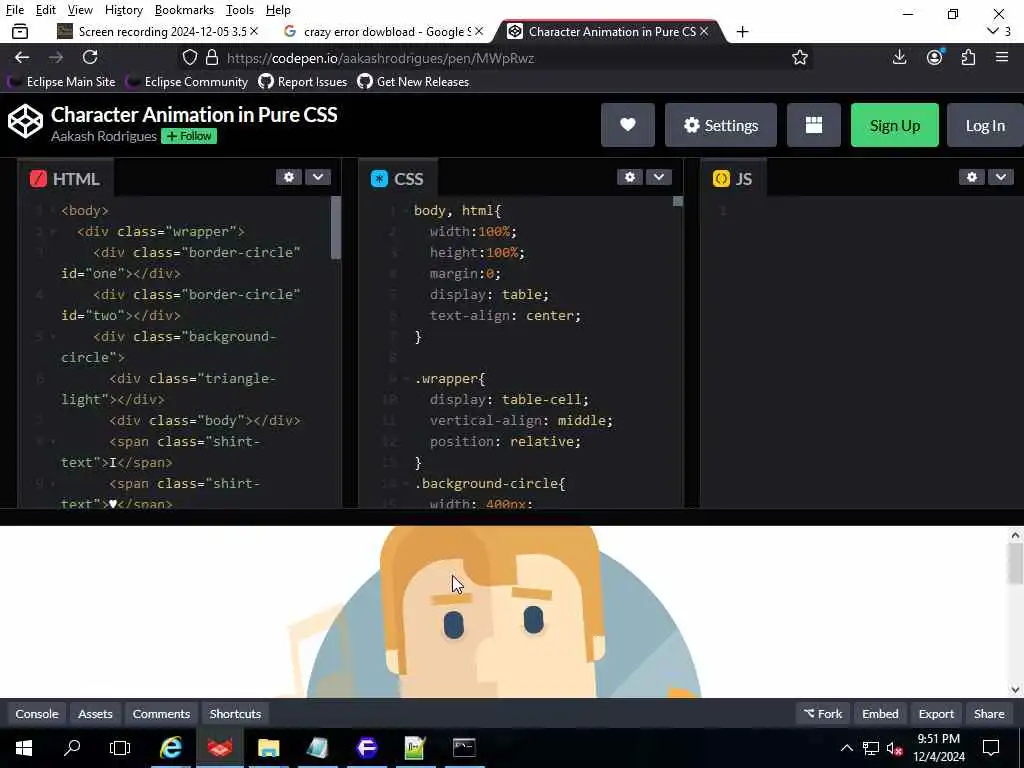Open JS editor settings gear

(x=972, y=177)
